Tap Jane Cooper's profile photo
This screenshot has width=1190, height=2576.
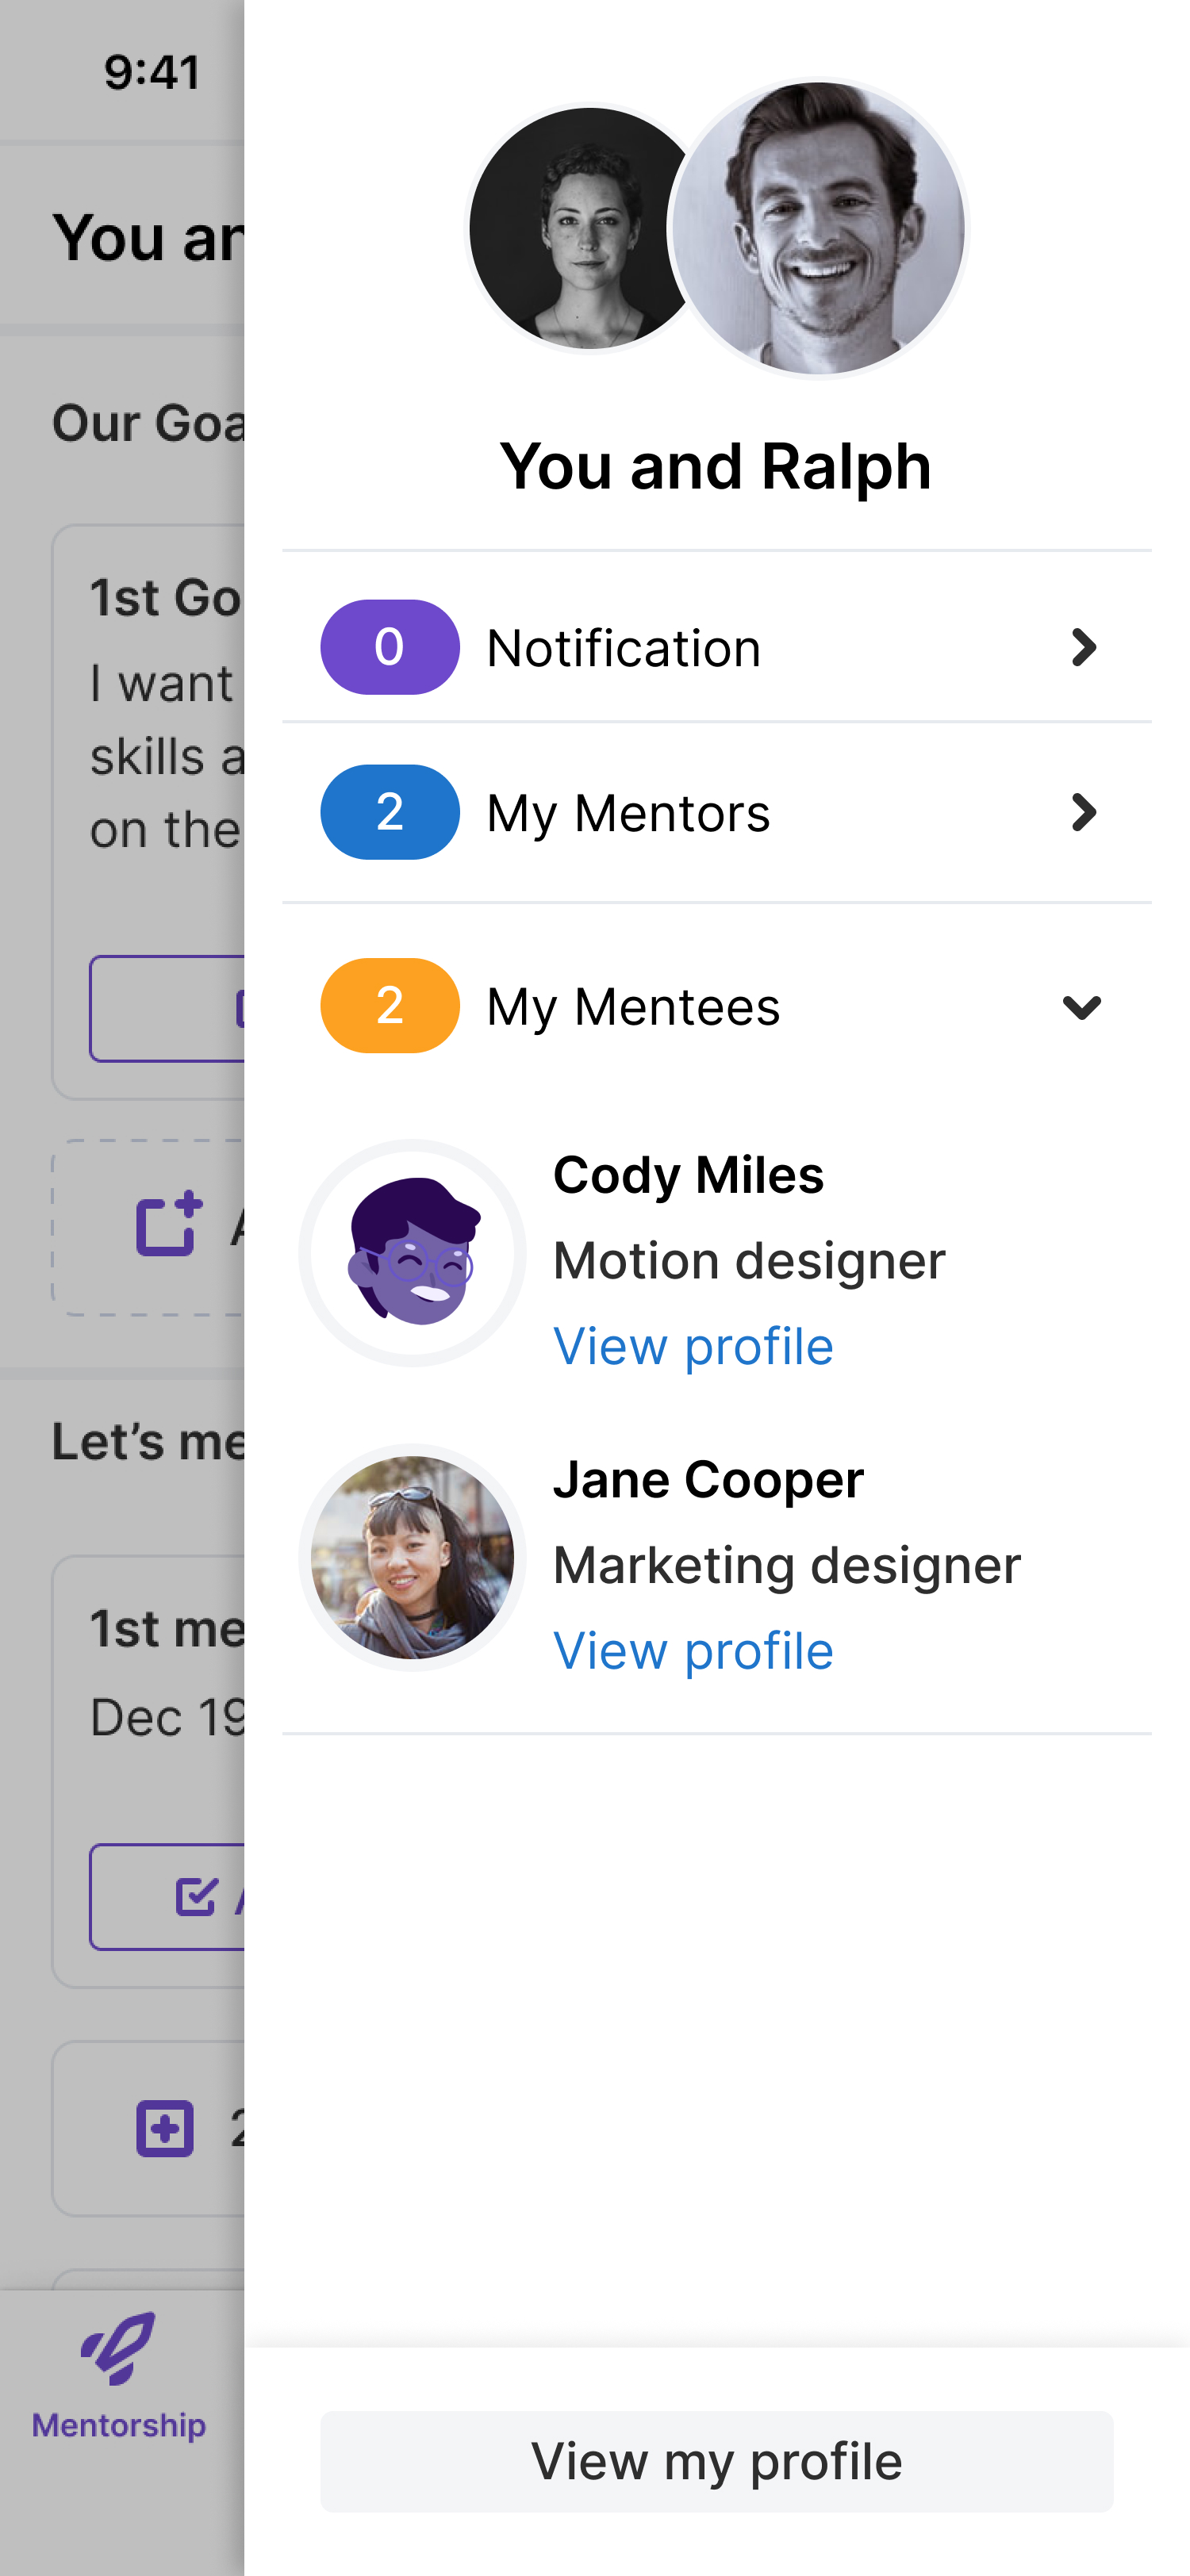413,1557
